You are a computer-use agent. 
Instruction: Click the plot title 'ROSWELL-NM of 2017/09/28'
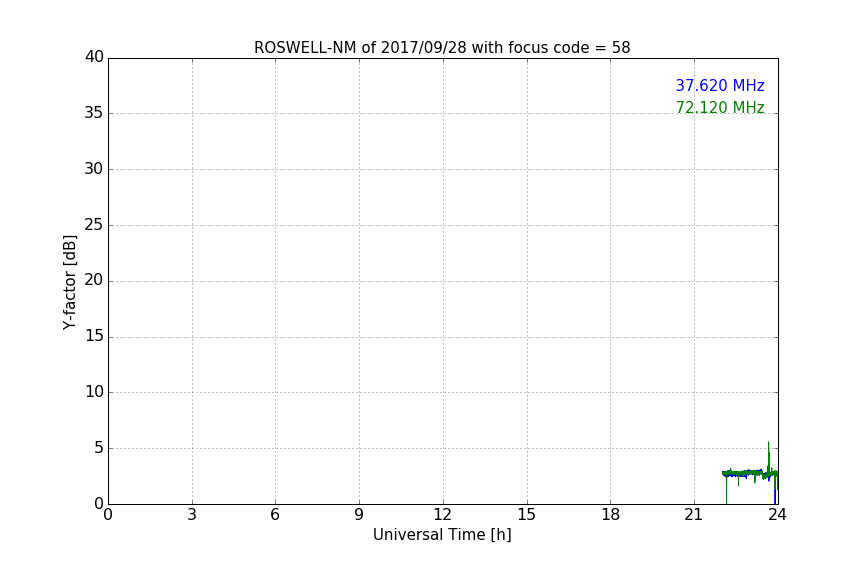[x=360, y=48]
